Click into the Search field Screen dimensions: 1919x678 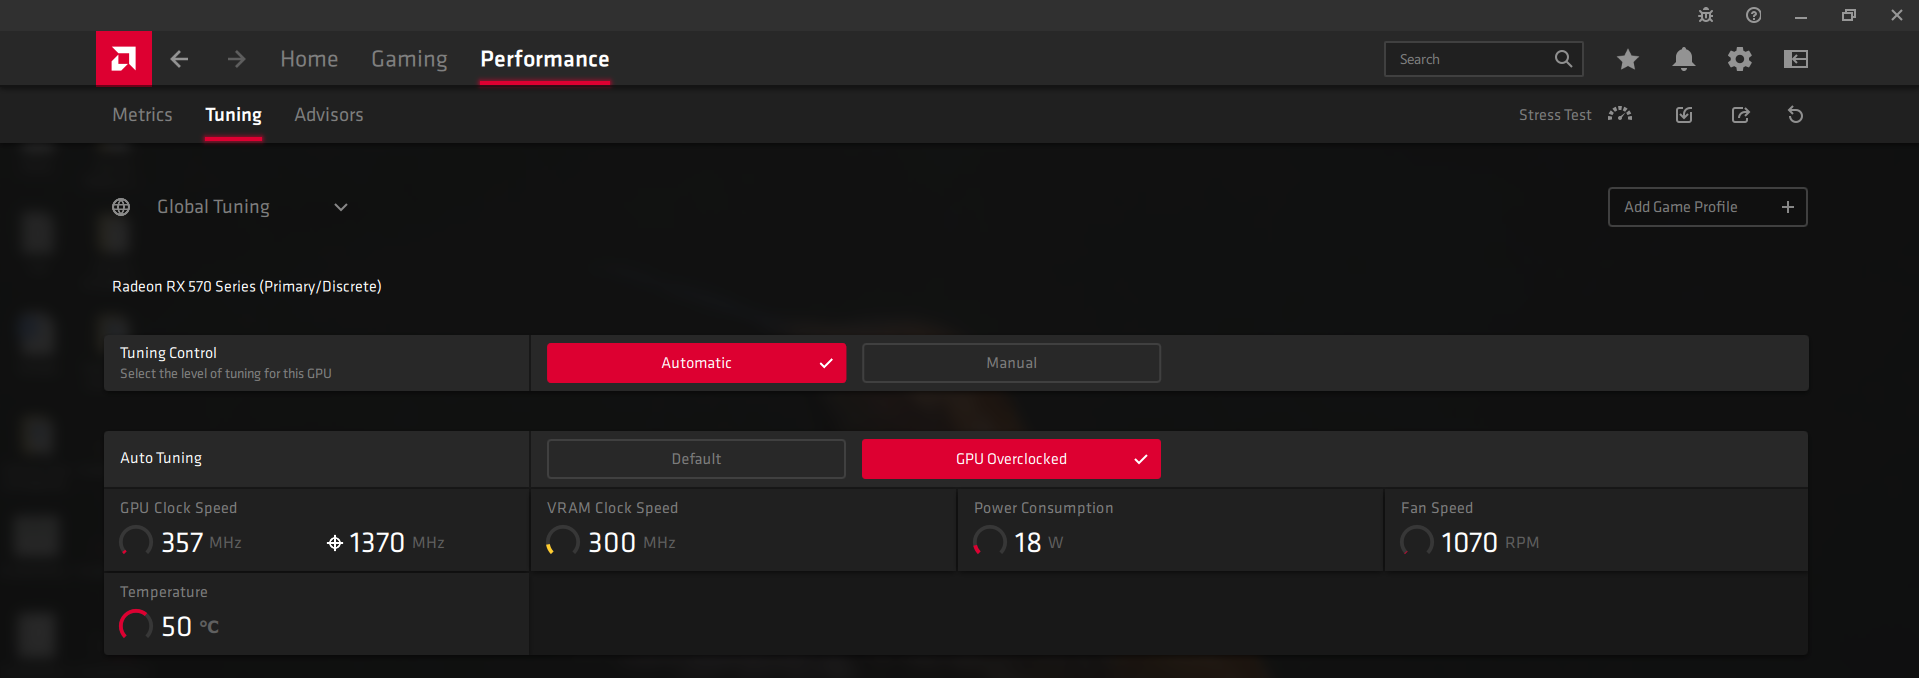click(1483, 59)
